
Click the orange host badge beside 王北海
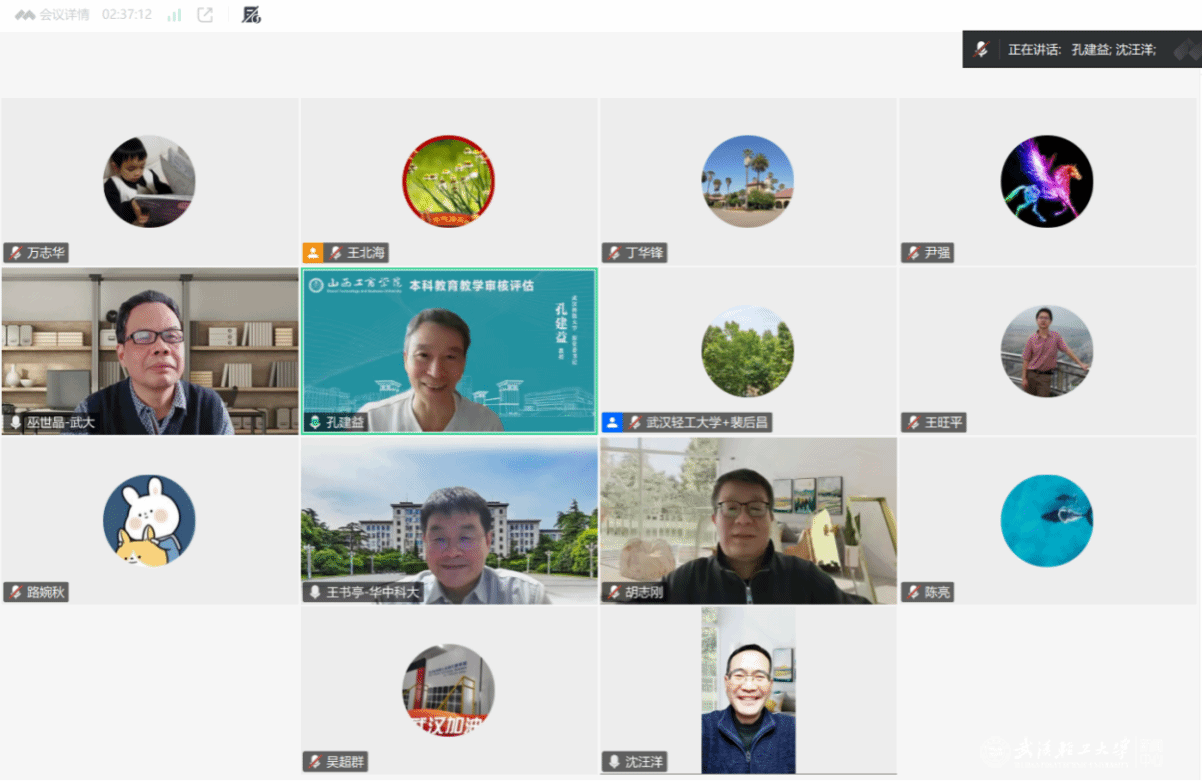pos(312,253)
